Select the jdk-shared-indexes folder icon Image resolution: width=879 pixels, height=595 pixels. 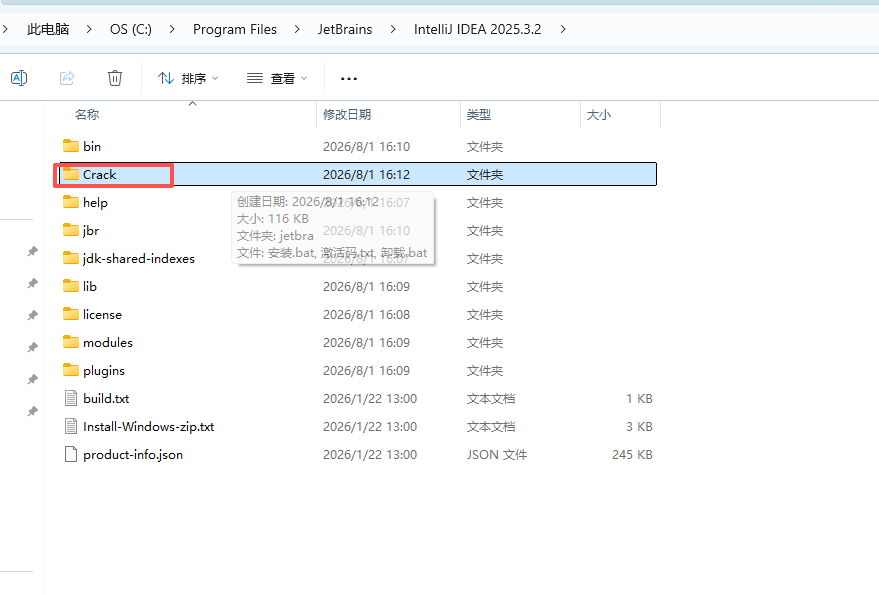point(71,258)
